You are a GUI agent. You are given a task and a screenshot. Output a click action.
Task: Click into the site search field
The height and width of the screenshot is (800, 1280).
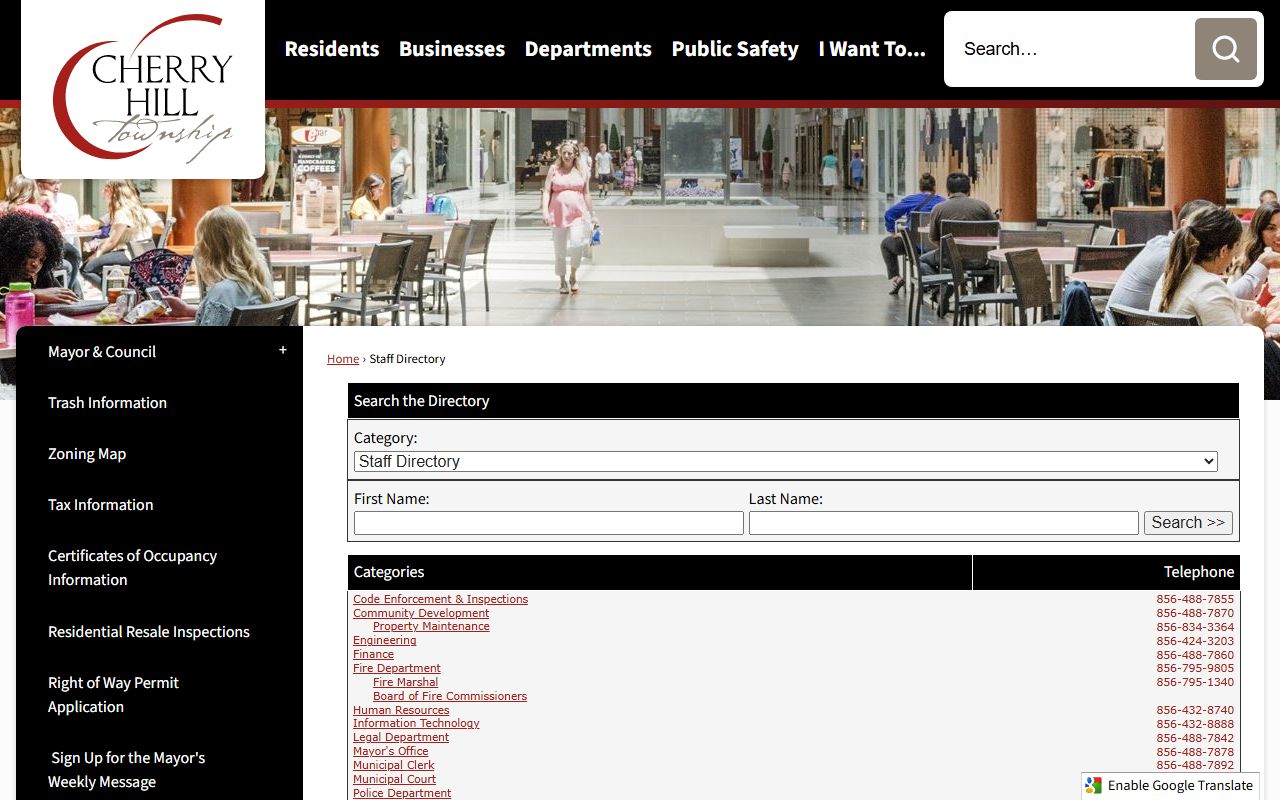pos(1070,49)
